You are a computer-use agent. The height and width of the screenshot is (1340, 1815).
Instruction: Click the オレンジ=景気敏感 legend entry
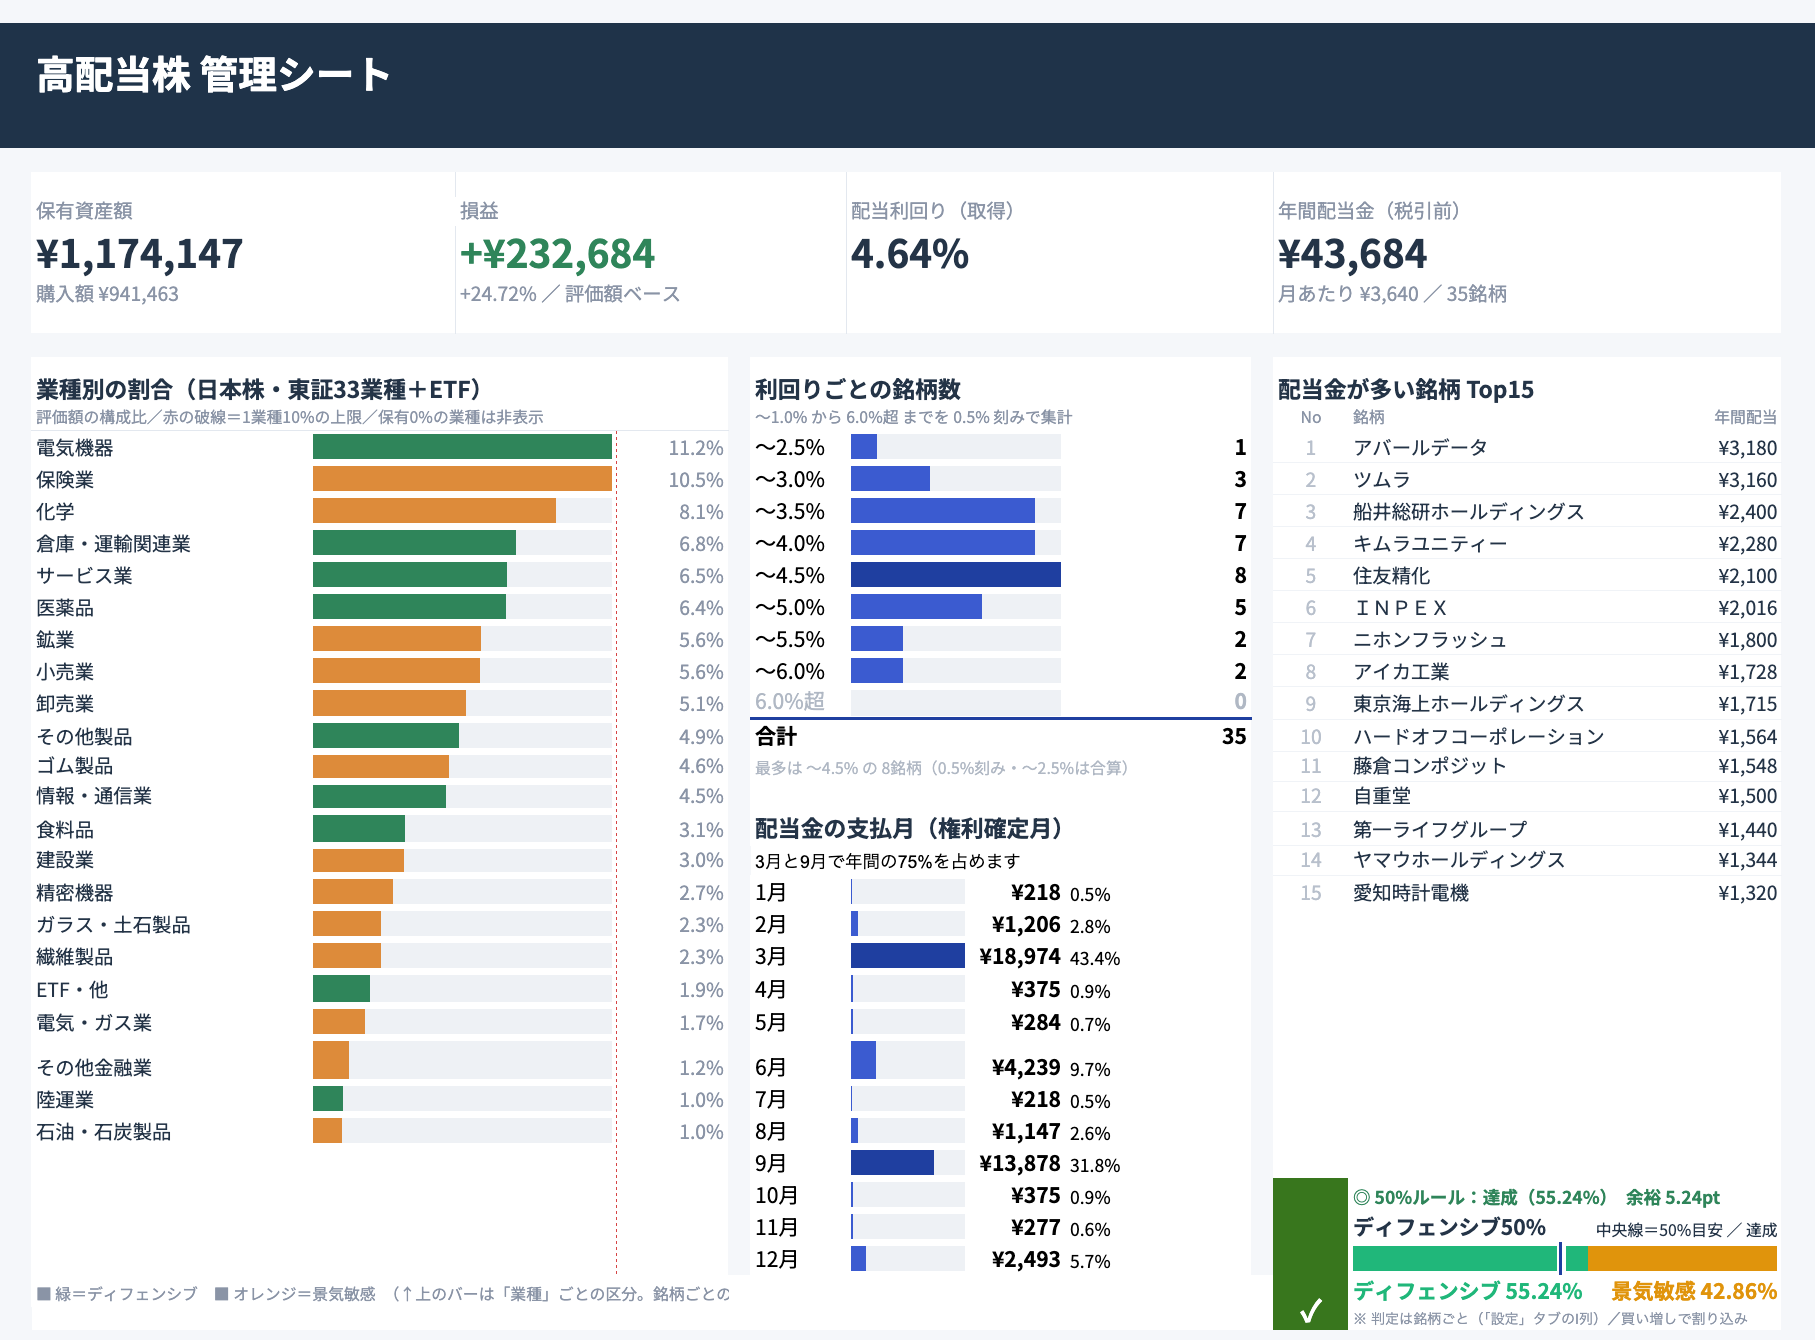[296, 1294]
